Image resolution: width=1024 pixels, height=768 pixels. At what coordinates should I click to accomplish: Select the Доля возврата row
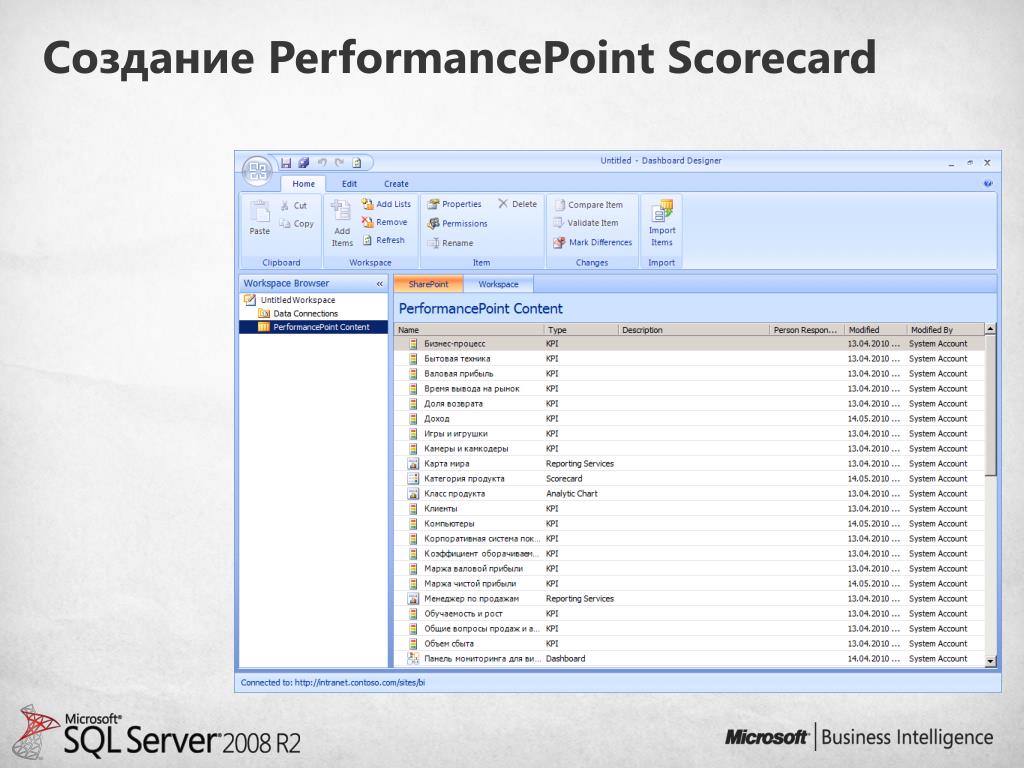[689, 404]
